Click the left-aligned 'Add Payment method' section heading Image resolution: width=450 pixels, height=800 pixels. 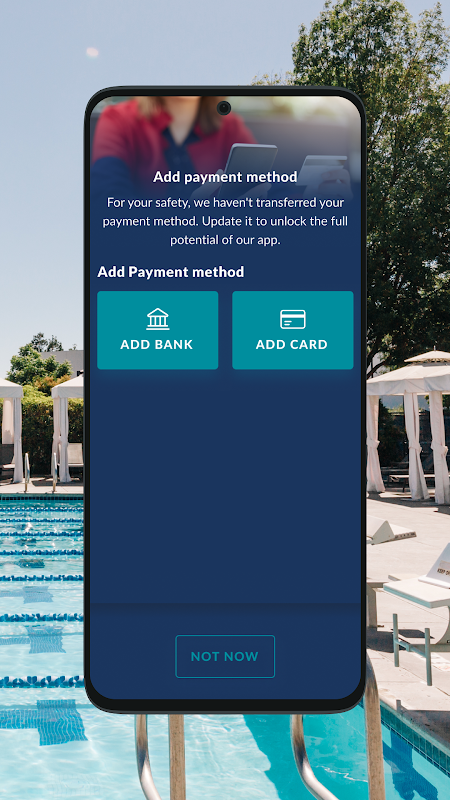tap(170, 271)
